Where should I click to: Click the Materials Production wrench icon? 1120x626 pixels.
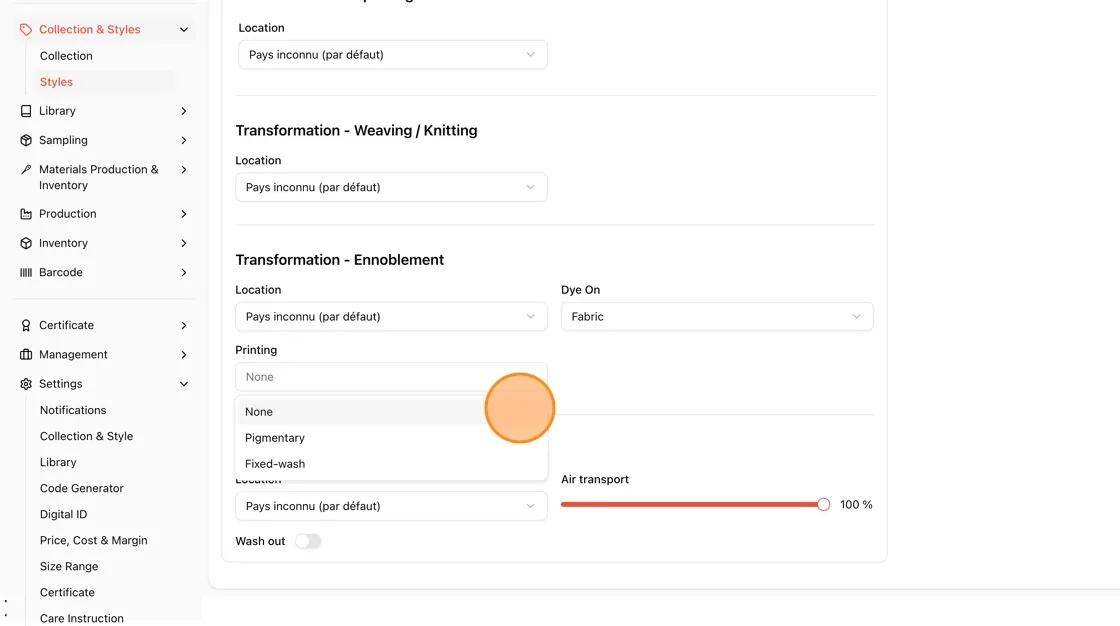pyautogui.click(x=26, y=169)
